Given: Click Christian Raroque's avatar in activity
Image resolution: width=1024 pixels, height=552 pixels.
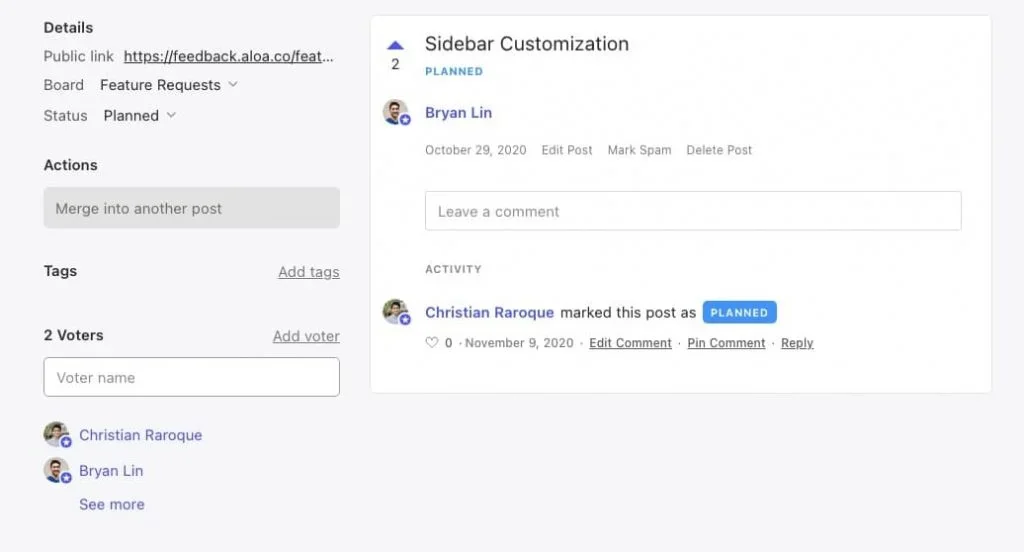Looking at the screenshot, I should (396, 312).
